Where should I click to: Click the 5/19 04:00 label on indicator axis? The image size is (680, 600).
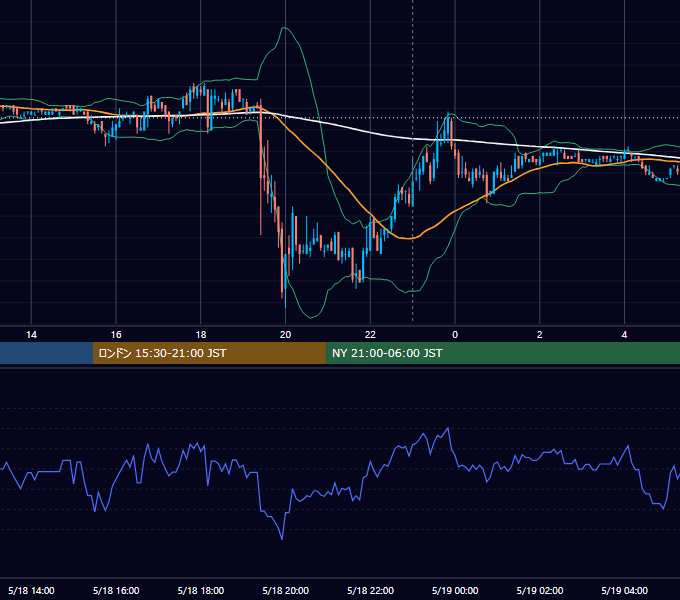tap(624, 590)
